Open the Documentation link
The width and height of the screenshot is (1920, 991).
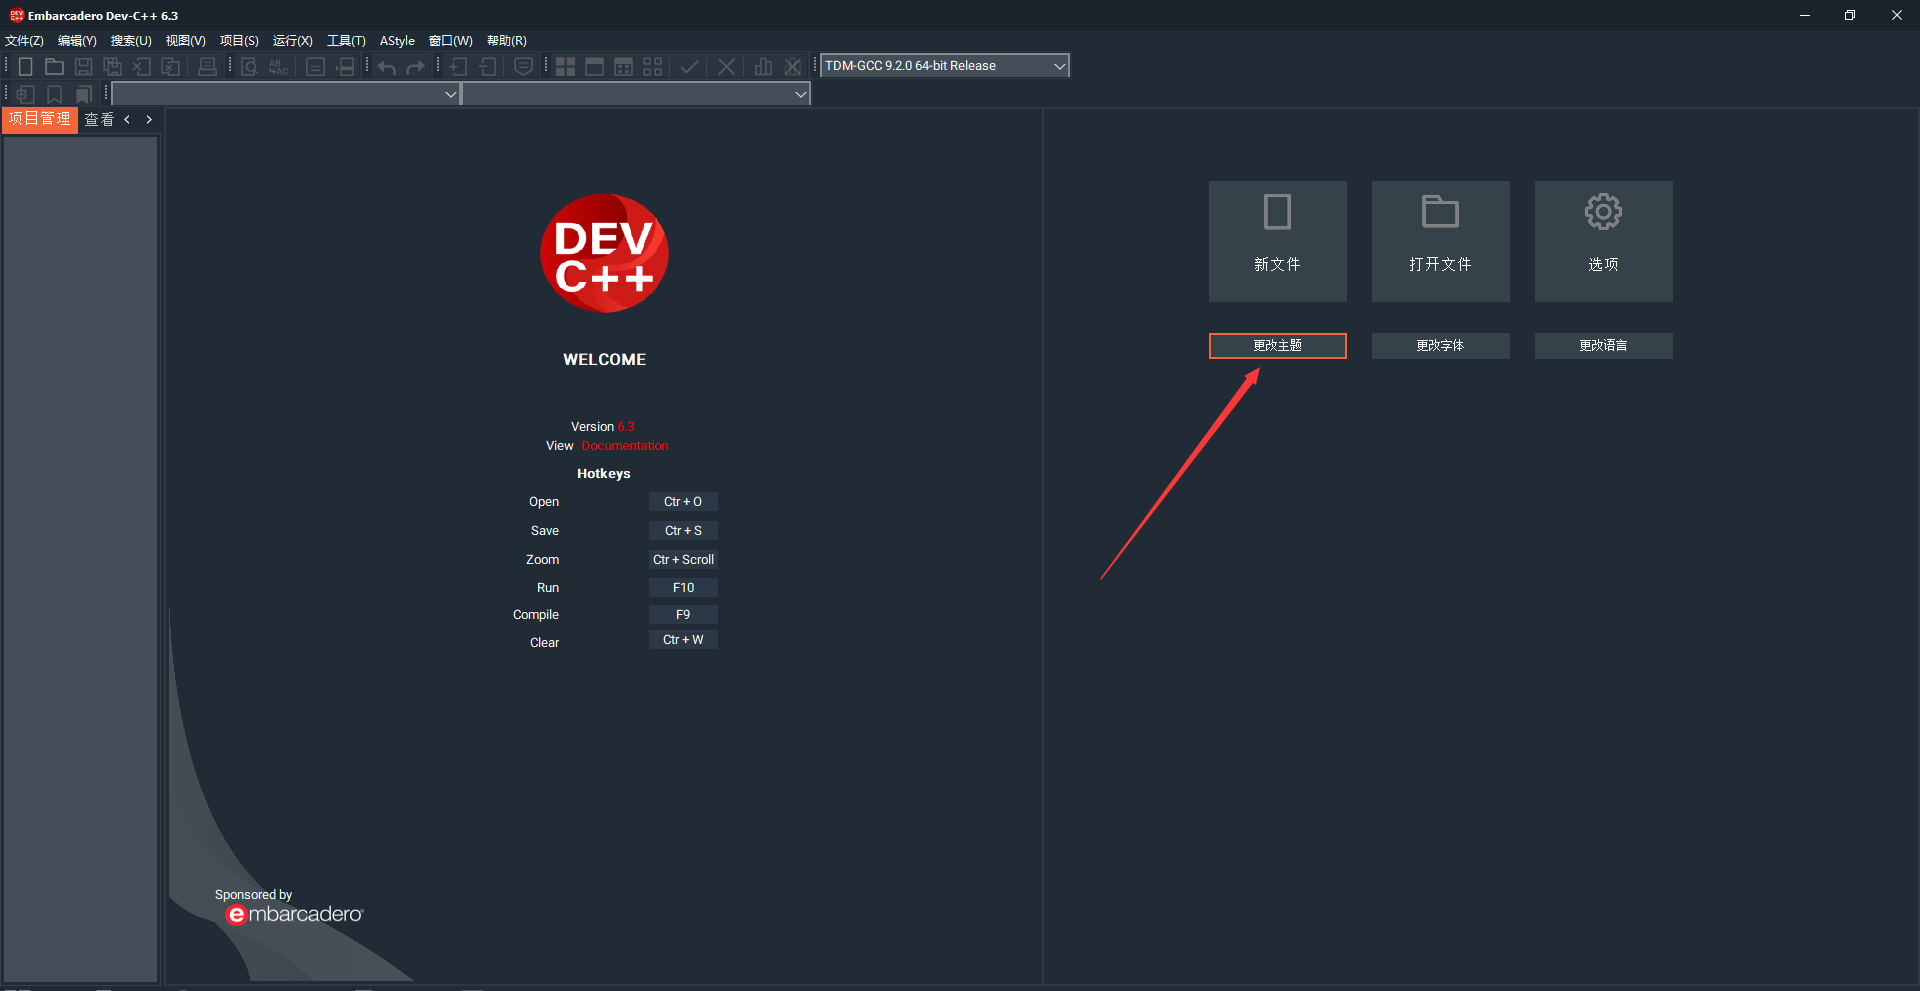coord(624,445)
